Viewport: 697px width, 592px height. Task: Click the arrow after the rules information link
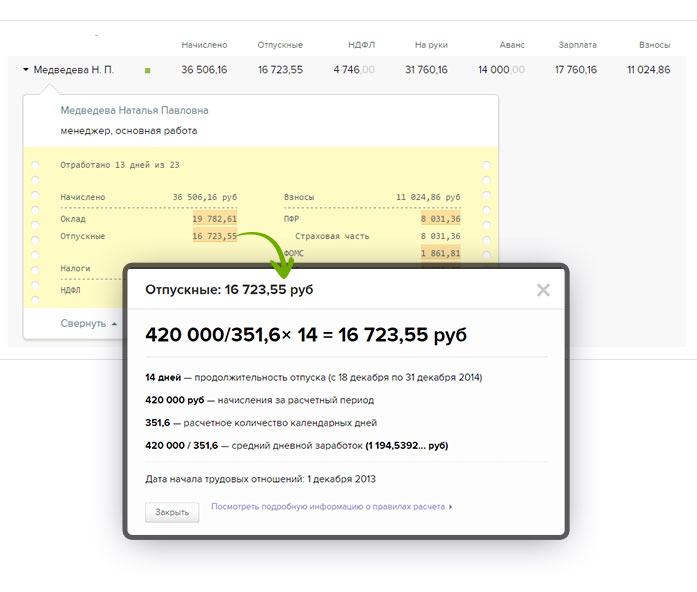click(451, 507)
